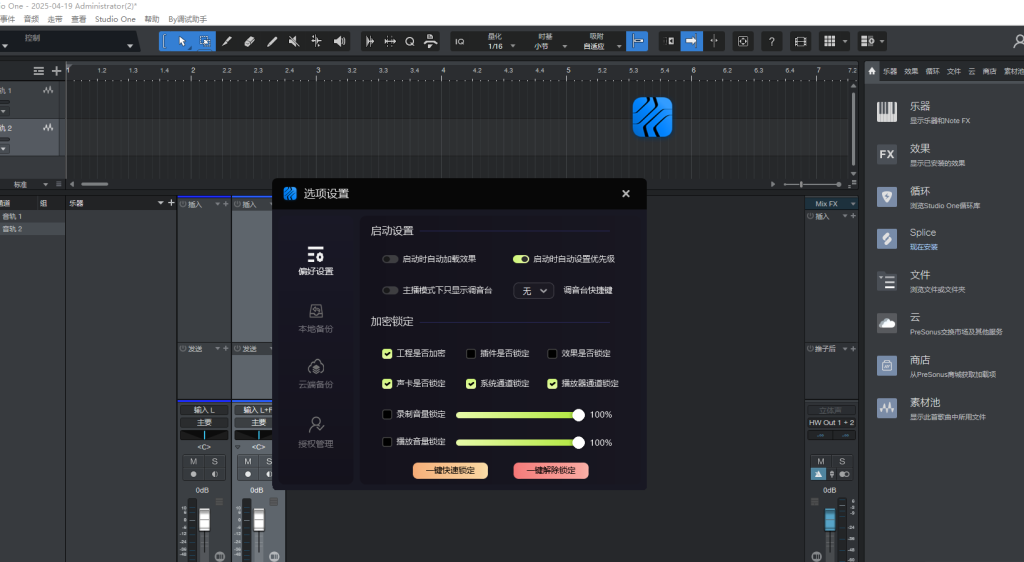The image size is (1024, 562).
Task: Mute the main output with M button
Action: click(821, 461)
